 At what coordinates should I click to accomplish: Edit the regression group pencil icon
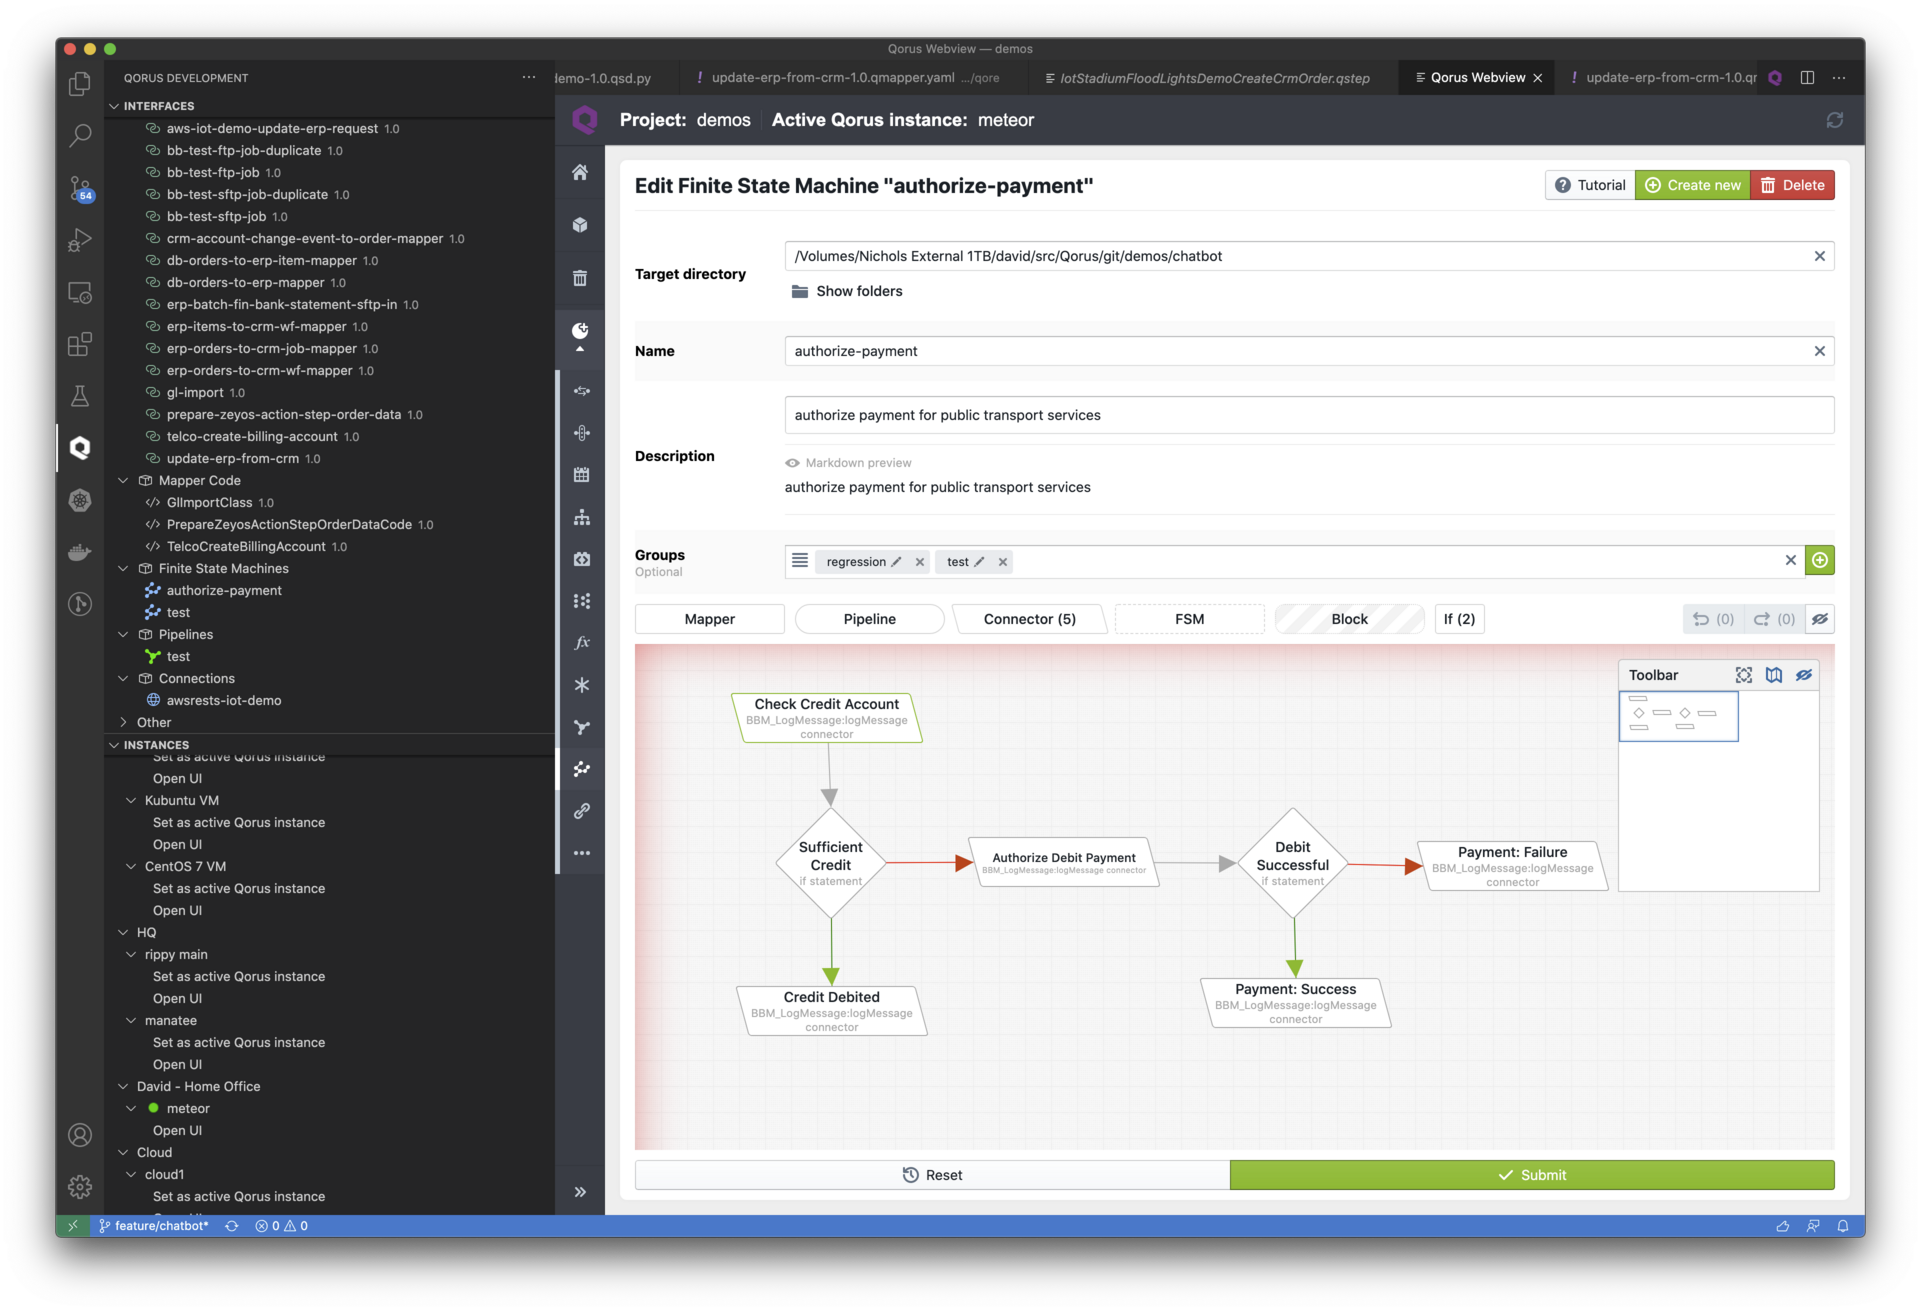896,562
